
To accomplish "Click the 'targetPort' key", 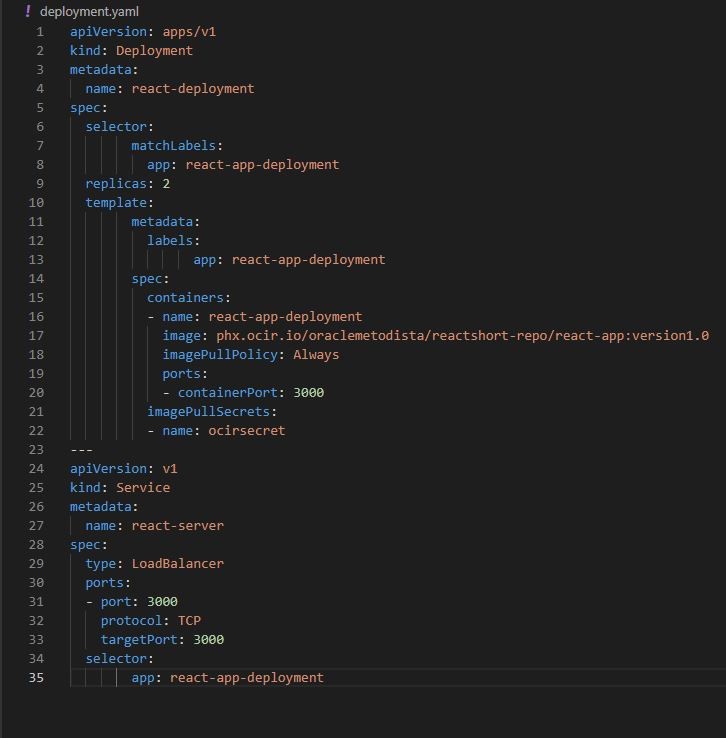I will pyautogui.click(x=139, y=640).
